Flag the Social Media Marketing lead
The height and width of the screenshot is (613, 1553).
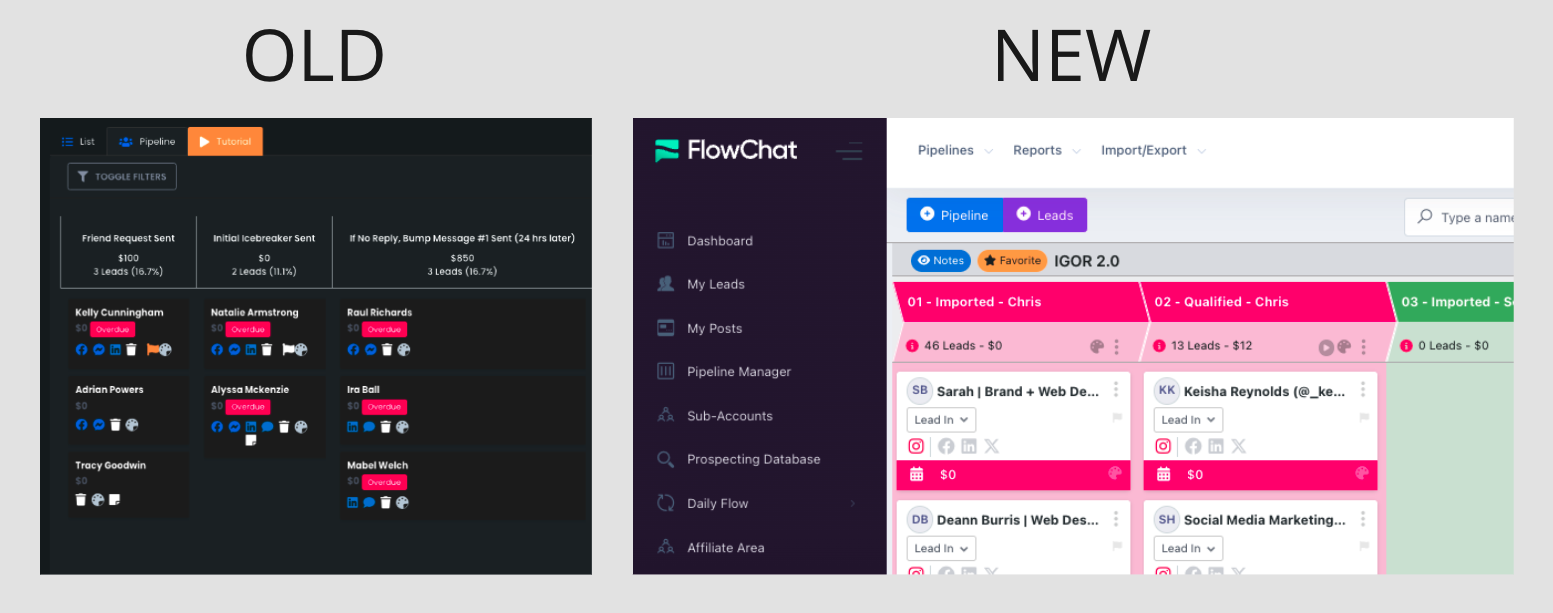pos(1364,546)
